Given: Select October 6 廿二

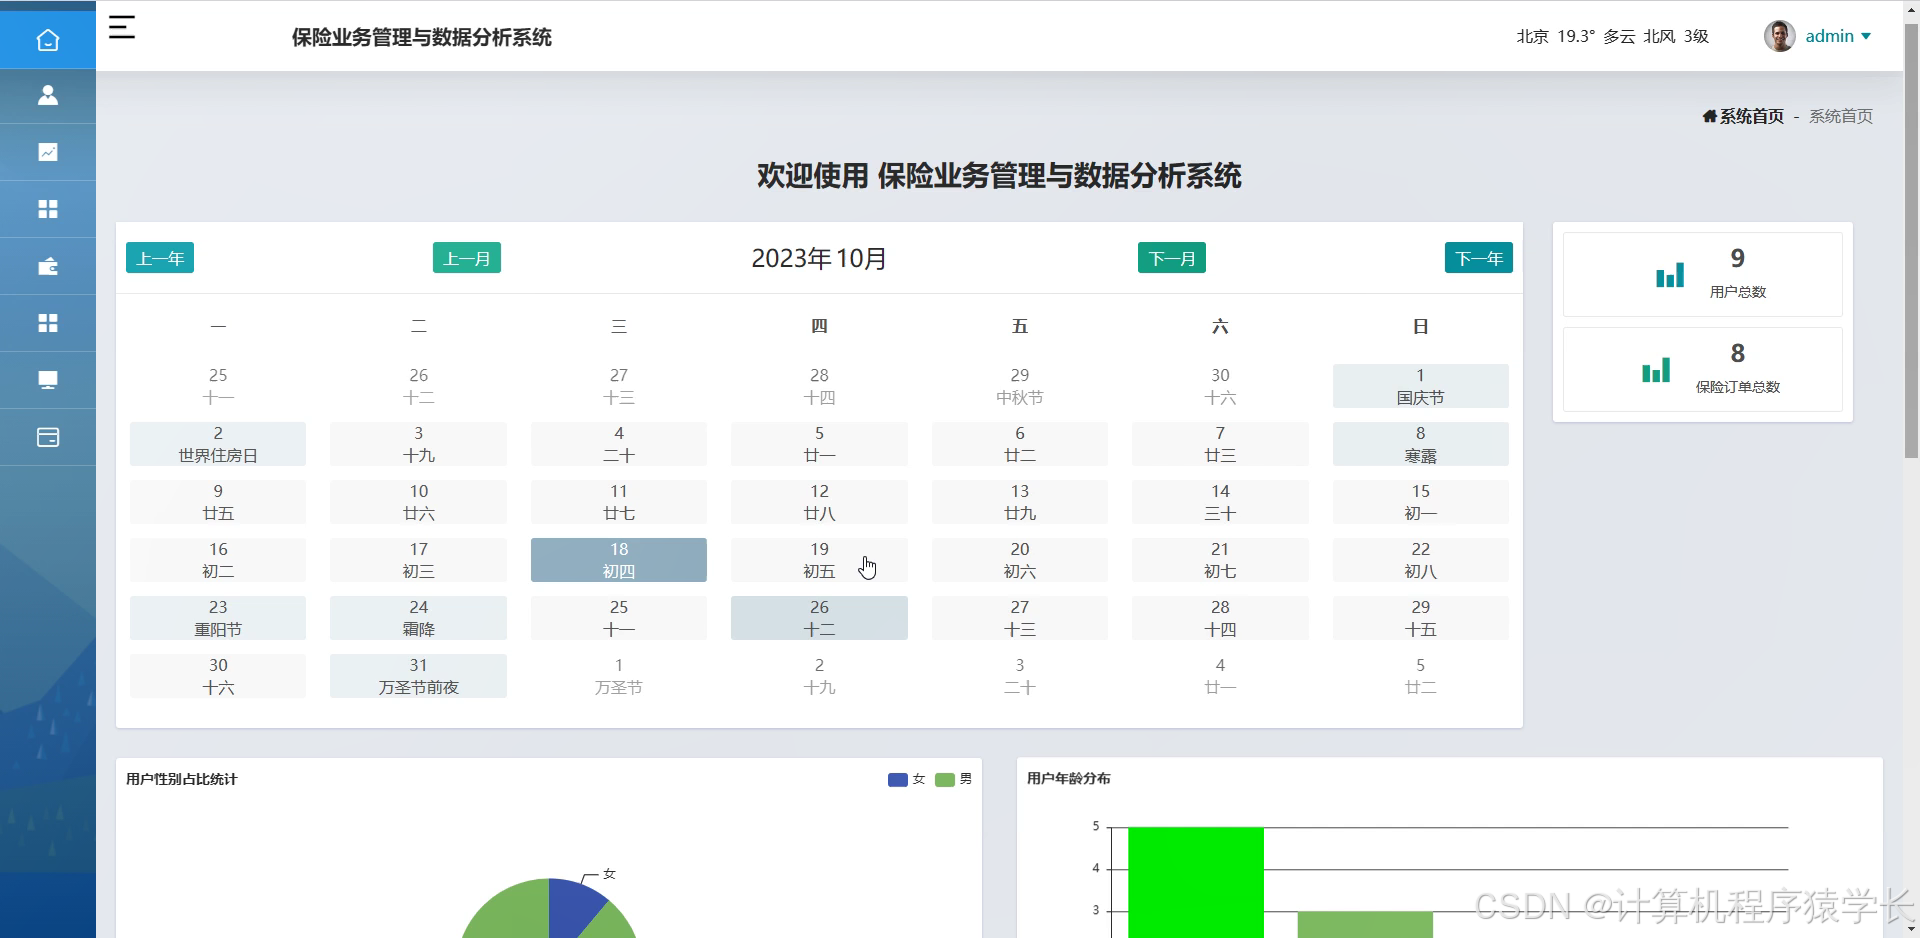Looking at the screenshot, I should tap(1020, 444).
